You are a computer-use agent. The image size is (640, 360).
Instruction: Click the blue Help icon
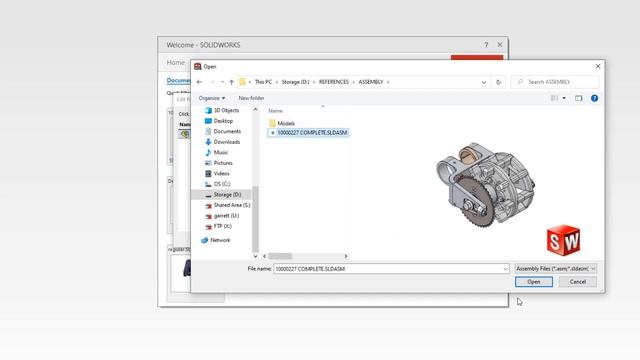594,98
